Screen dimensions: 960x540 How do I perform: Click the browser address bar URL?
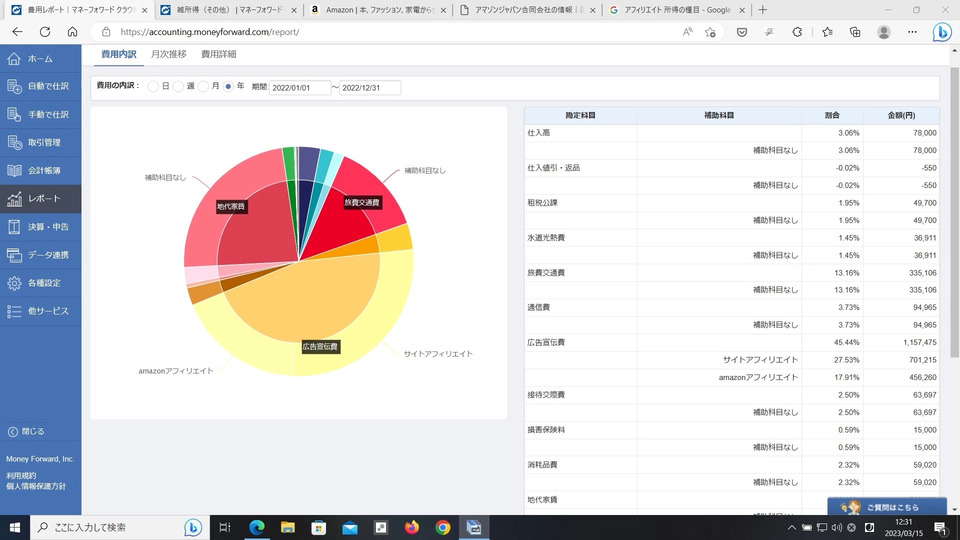point(209,32)
